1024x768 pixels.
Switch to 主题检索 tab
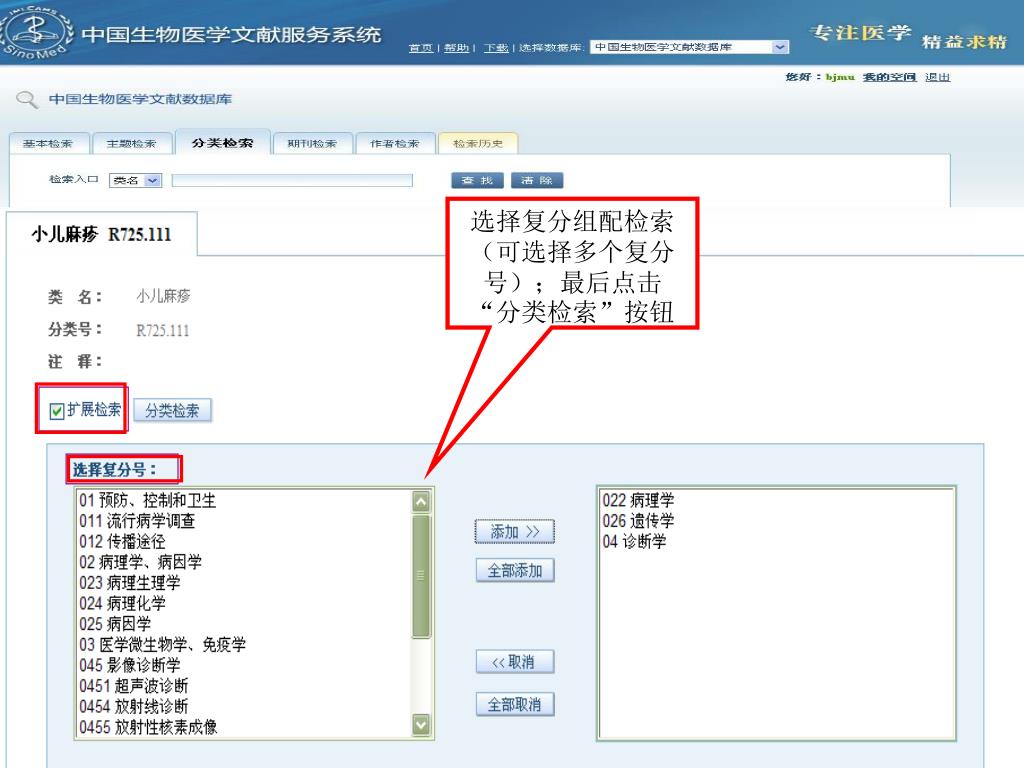tap(132, 144)
